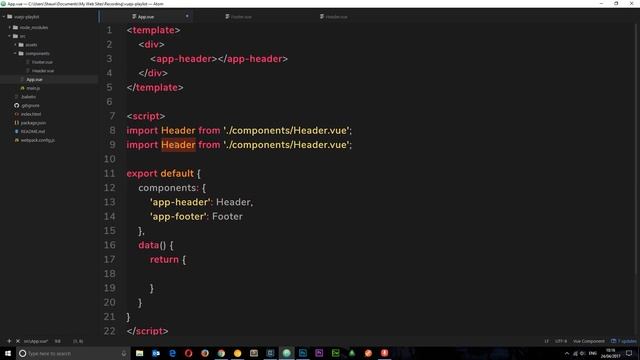Open index.html in the tree view

[31, 114]
